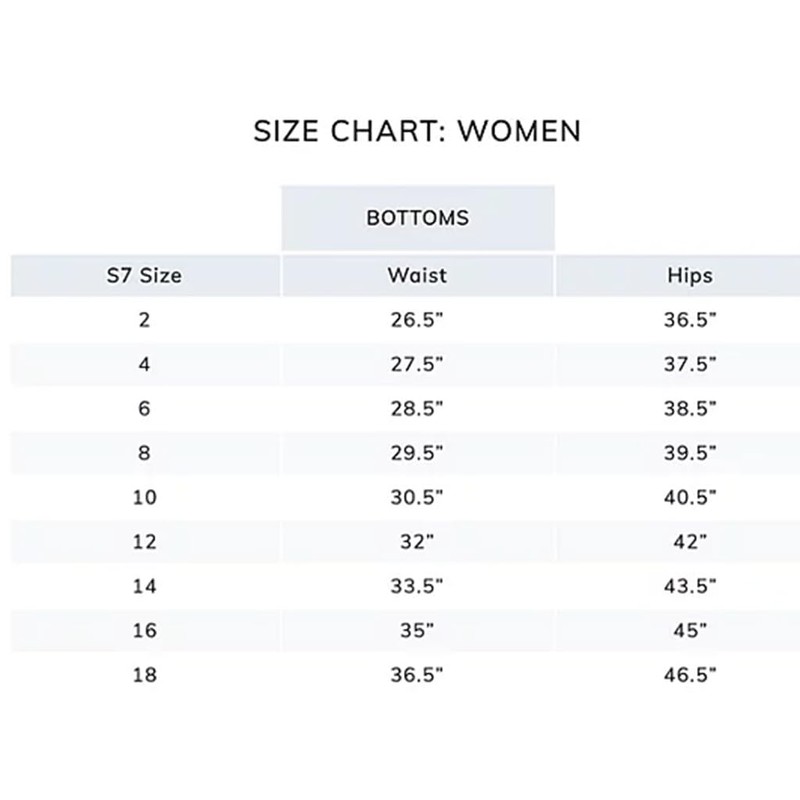Select the 35" waist value
The image size is (800, 800).
pos(418,630)
